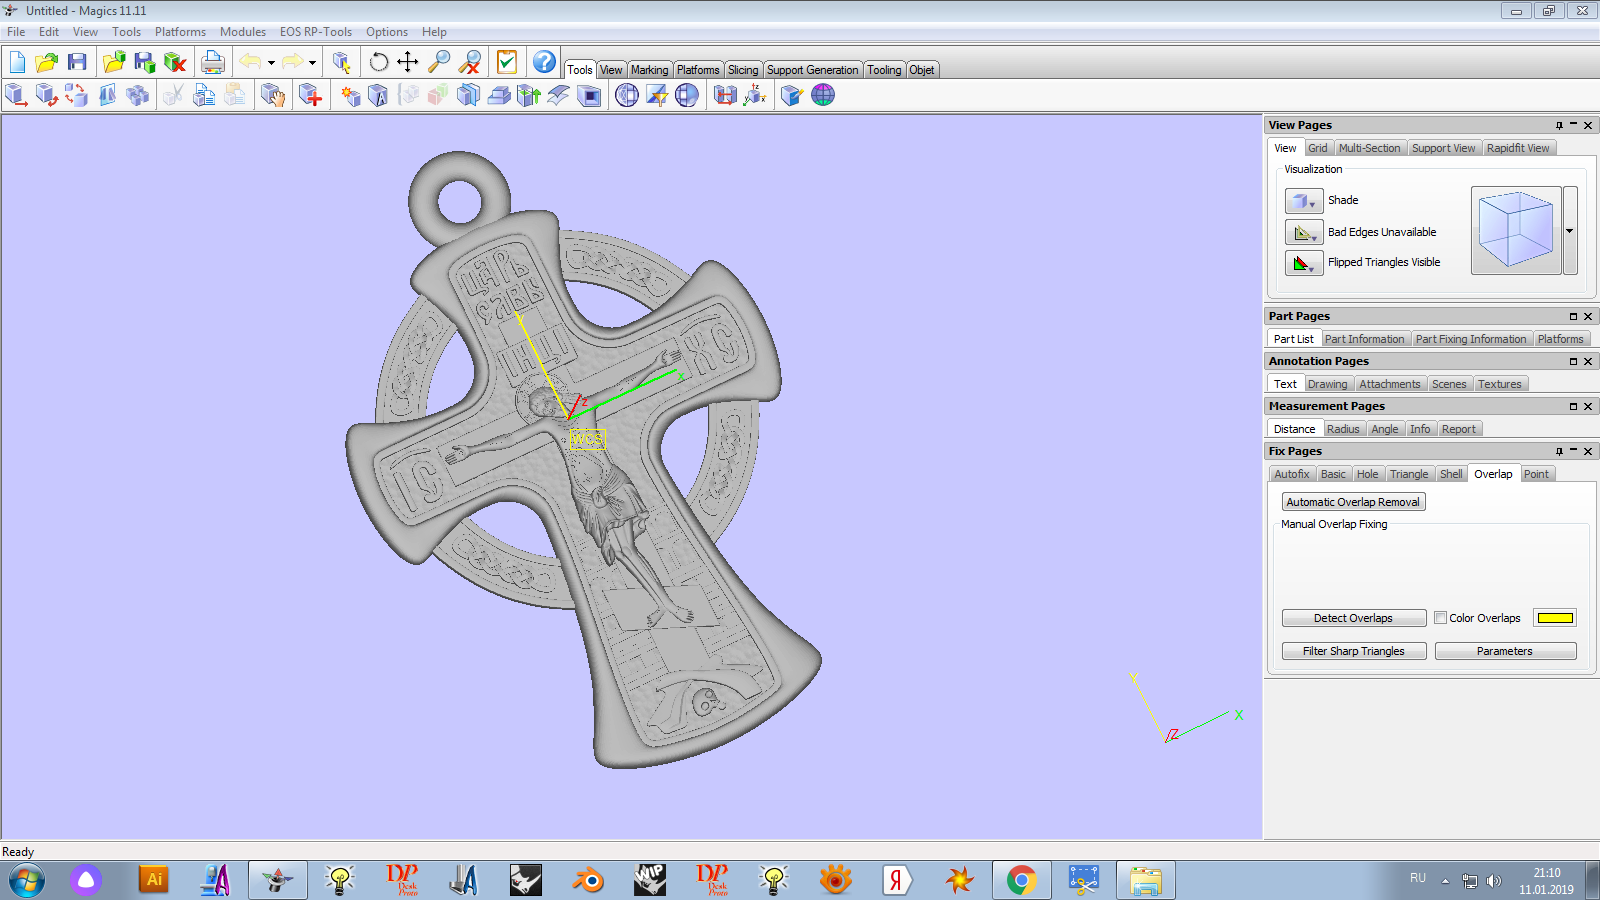Click the magnifying glass Zoom tool
Screen dimensions: 1600x900
coord(438,62)
